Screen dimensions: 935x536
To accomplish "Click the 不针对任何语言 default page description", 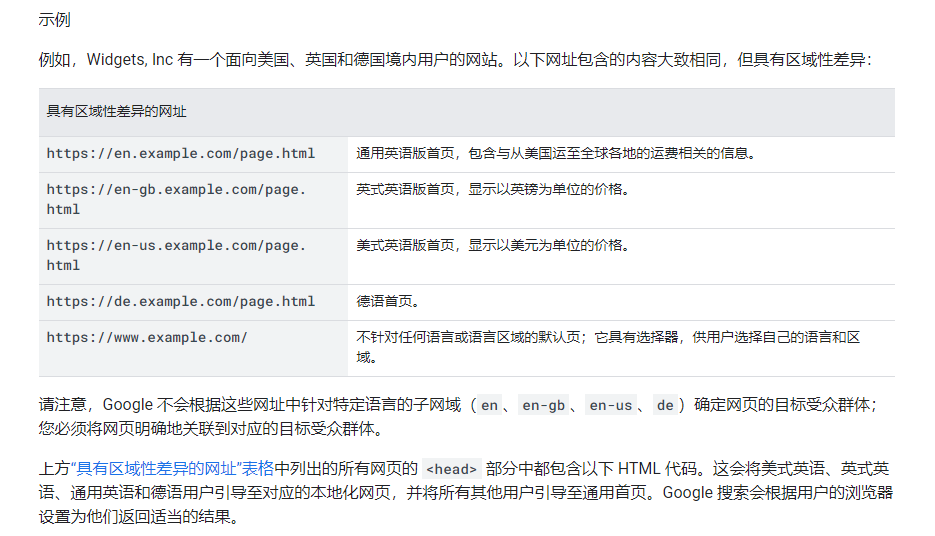I will (x=621, y=348).
